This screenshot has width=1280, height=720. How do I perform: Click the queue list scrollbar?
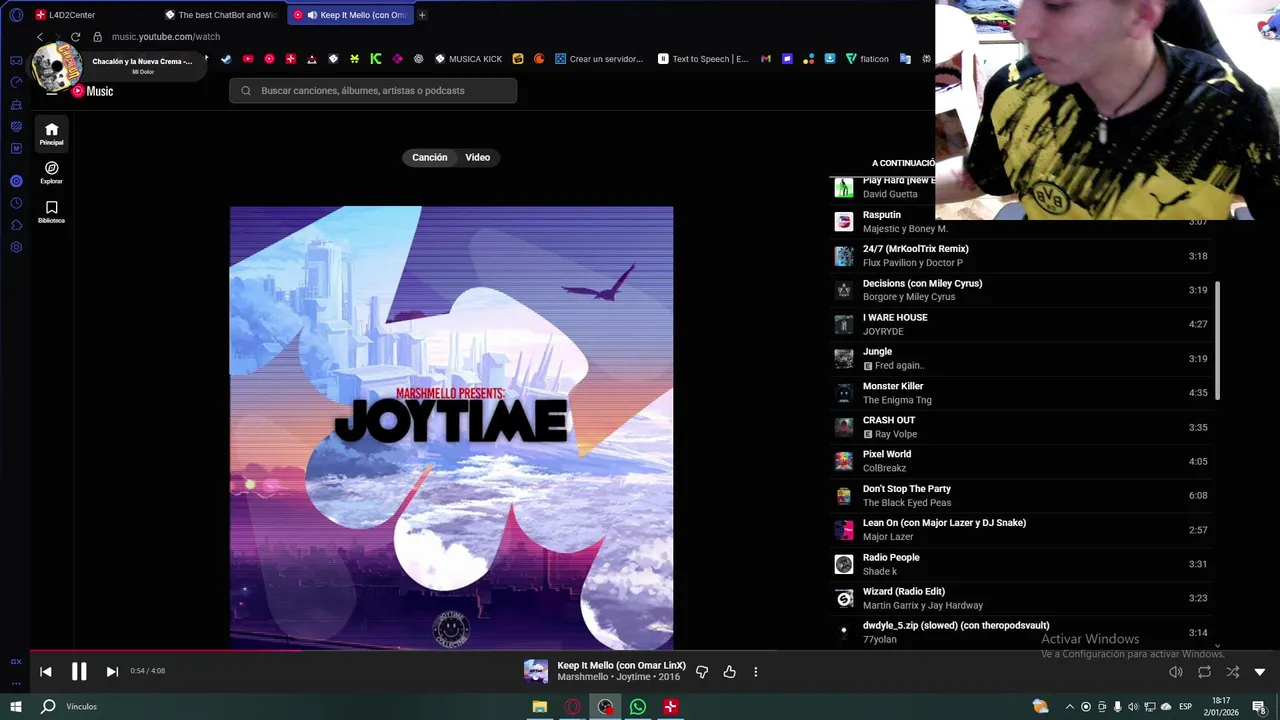1217,340
